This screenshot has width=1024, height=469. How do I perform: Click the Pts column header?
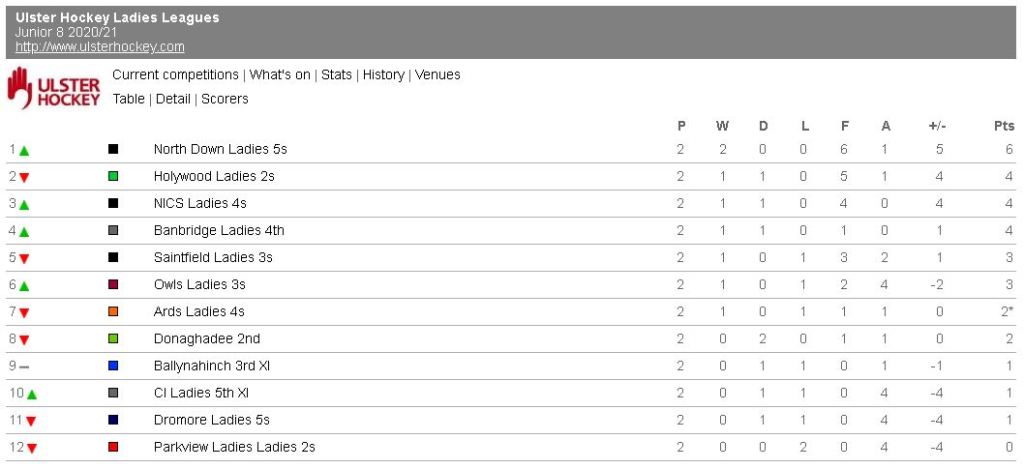(x=1003, y=126)
